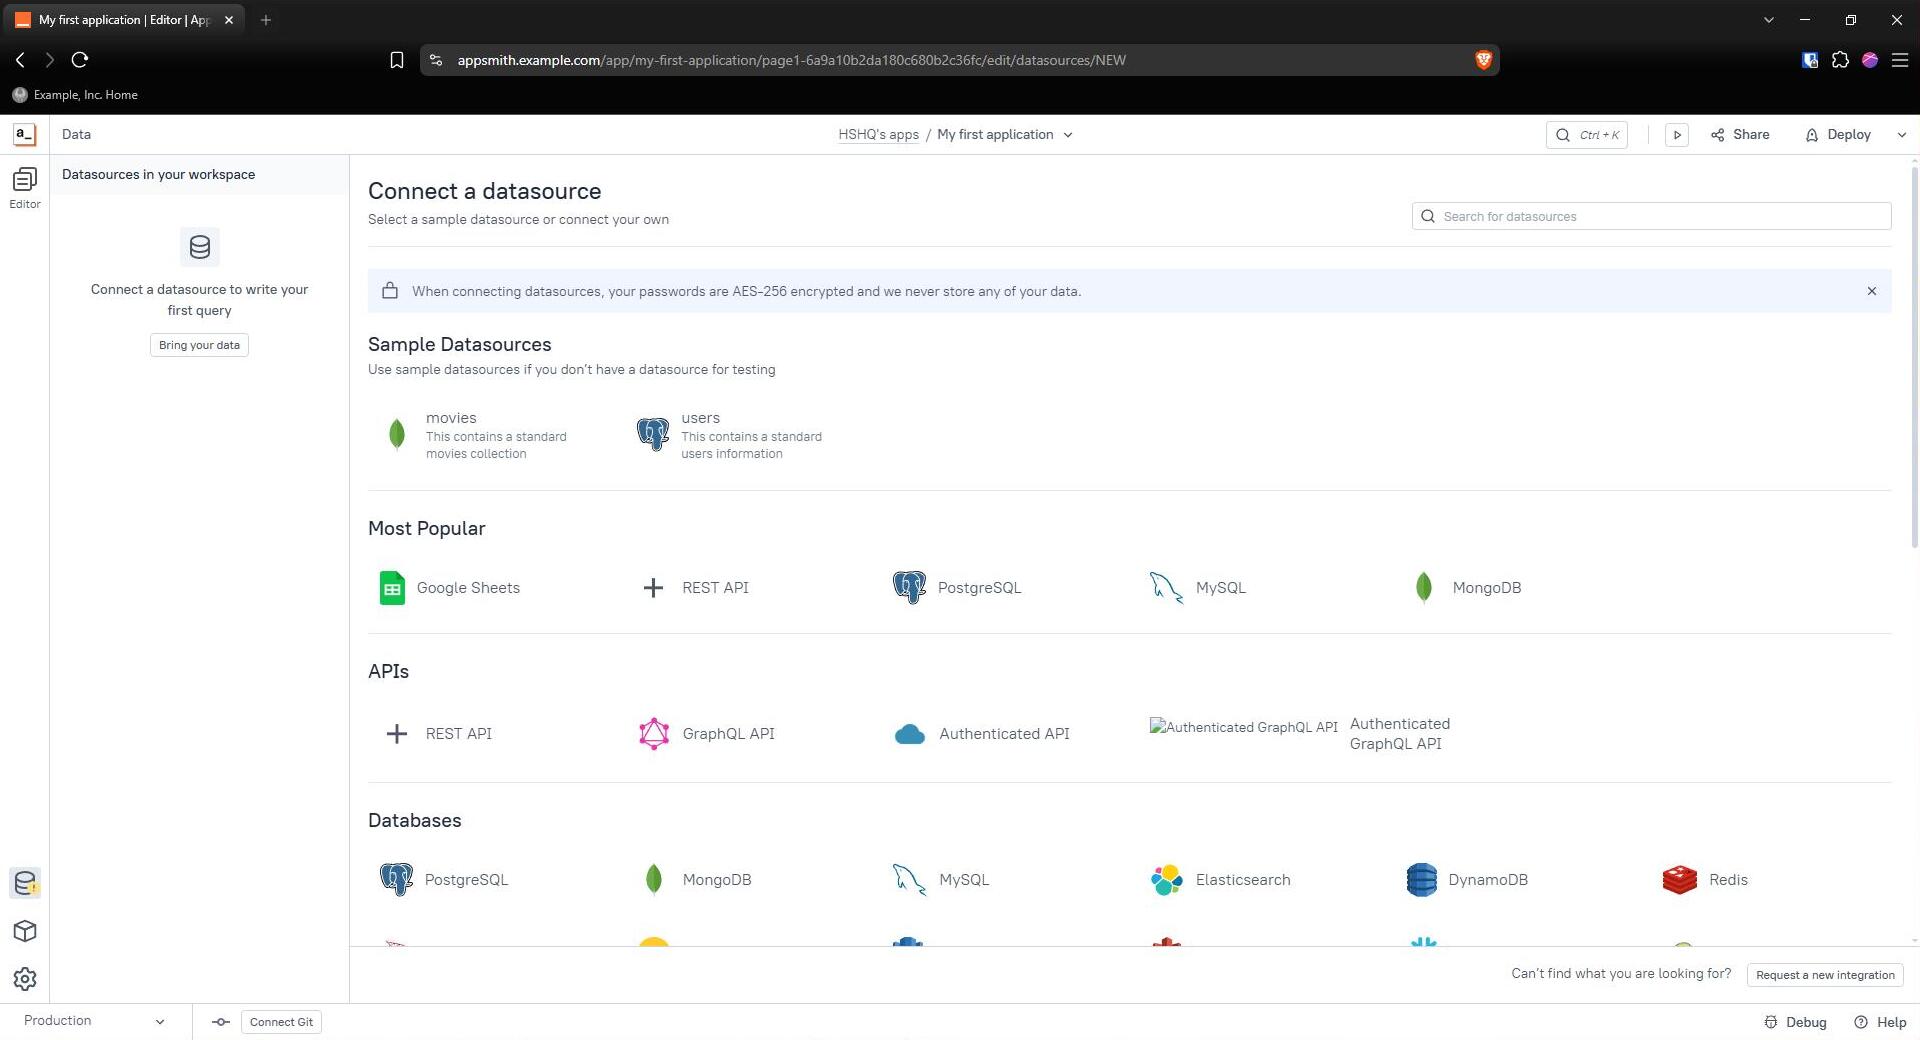Screen dimensions: 1920x1040
Task: Click the Google Sheets label
Action: tap(468, 588)
